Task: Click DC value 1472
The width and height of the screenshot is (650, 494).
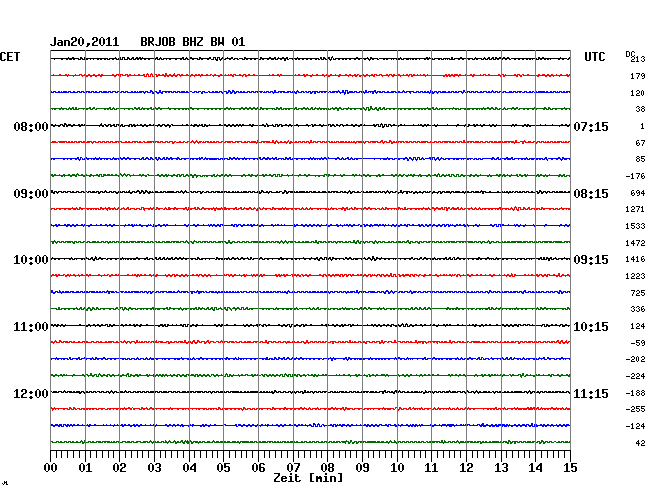Action: (x=635, y=243)
